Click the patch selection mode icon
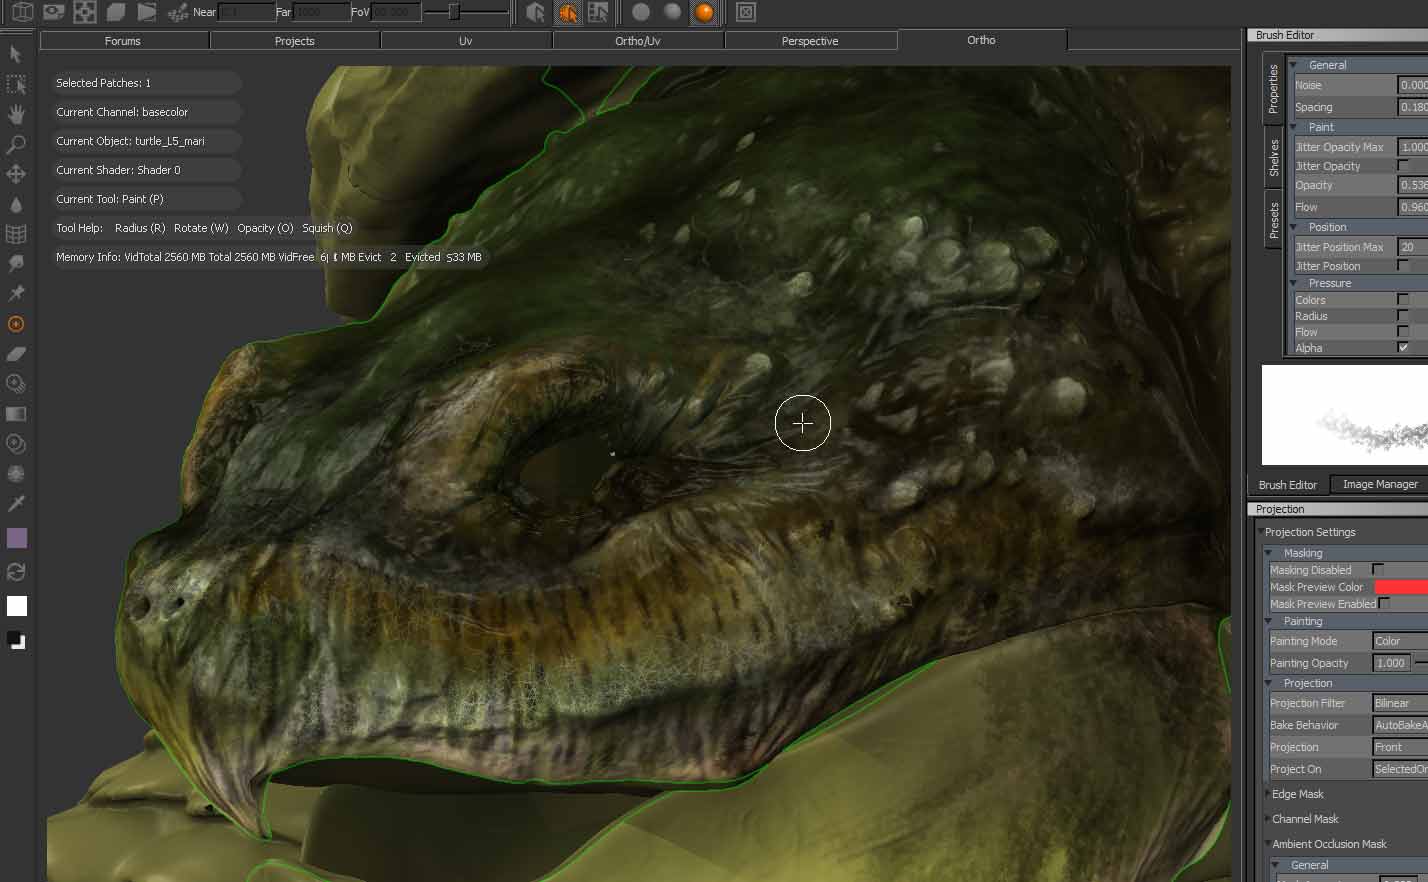Image resolution: width=1428 pixels, height=882 pixels. (x=598, y=12)
